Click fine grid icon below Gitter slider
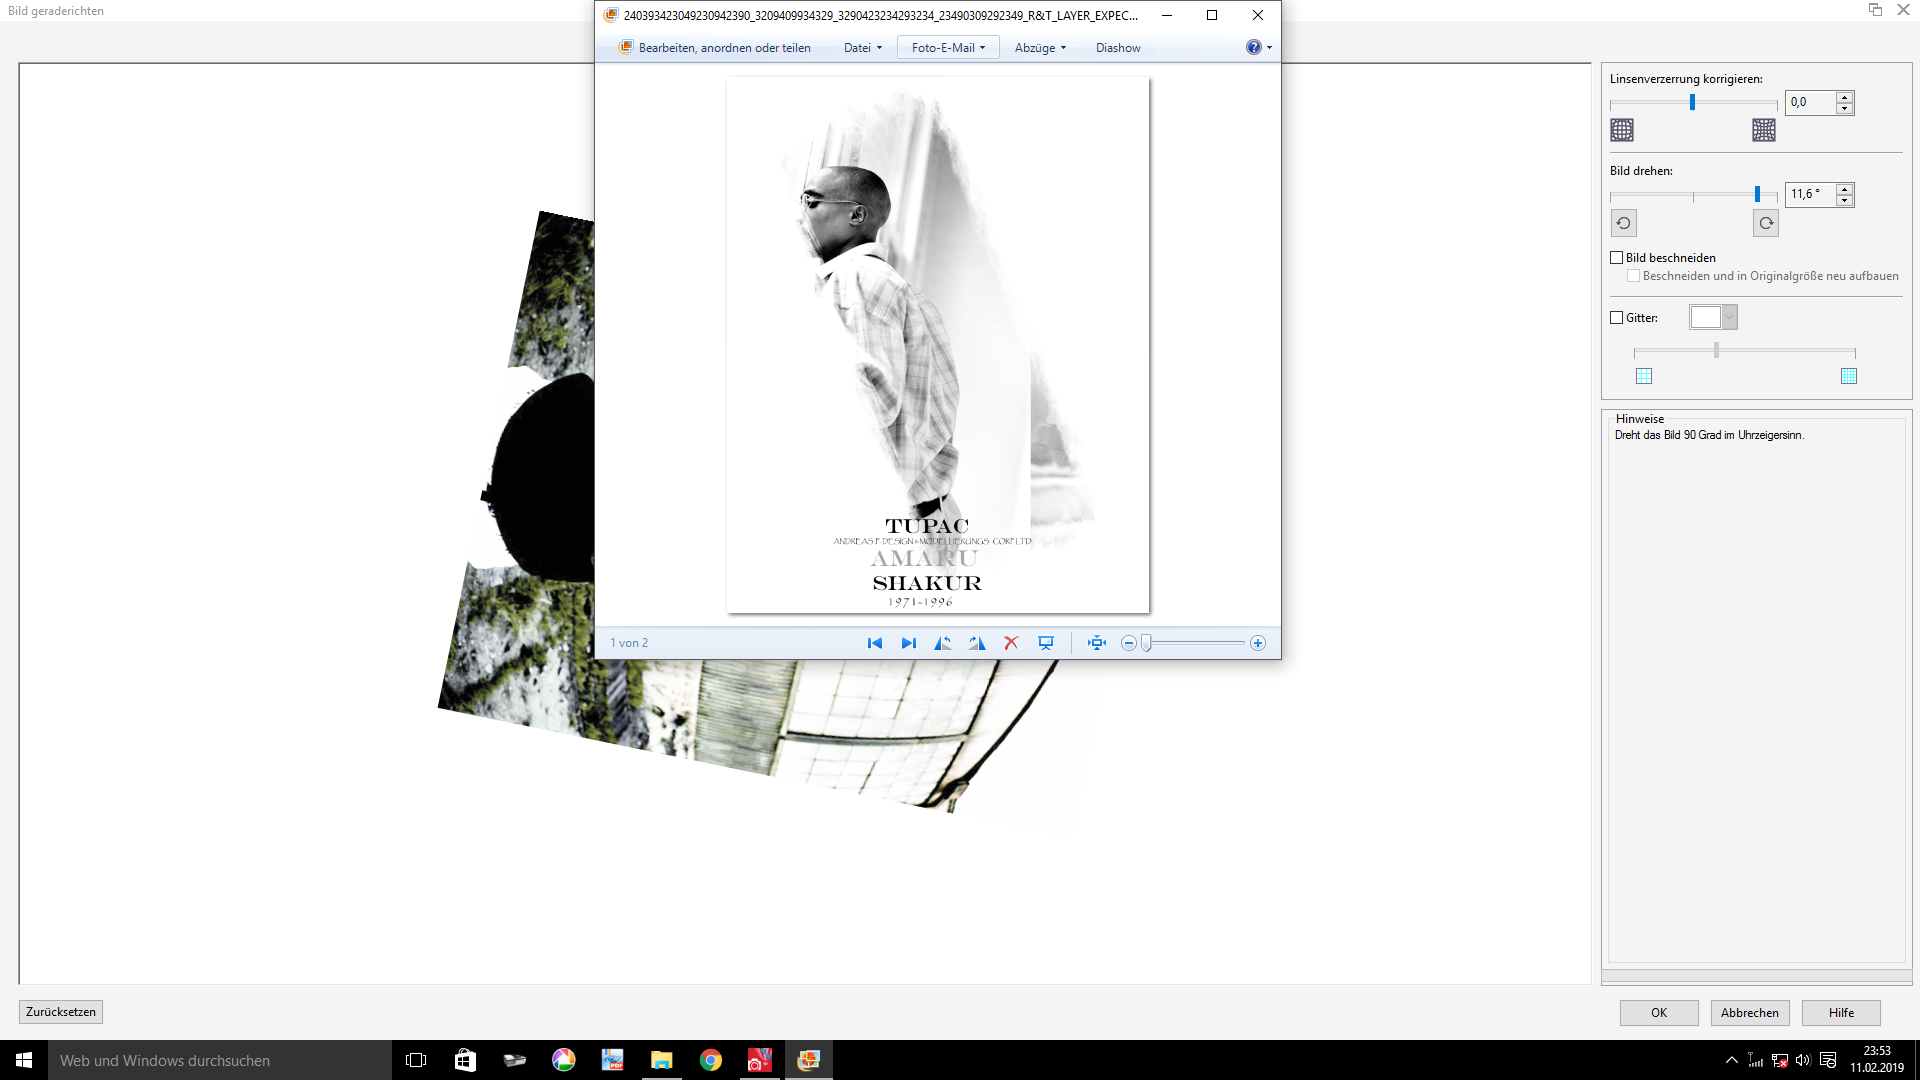 click(x=1849, y=376)
